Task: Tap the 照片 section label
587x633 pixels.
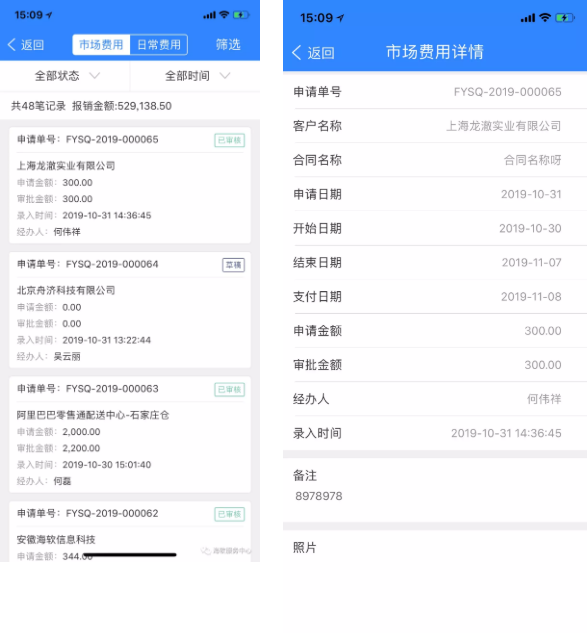Action: tap(305, 548)
